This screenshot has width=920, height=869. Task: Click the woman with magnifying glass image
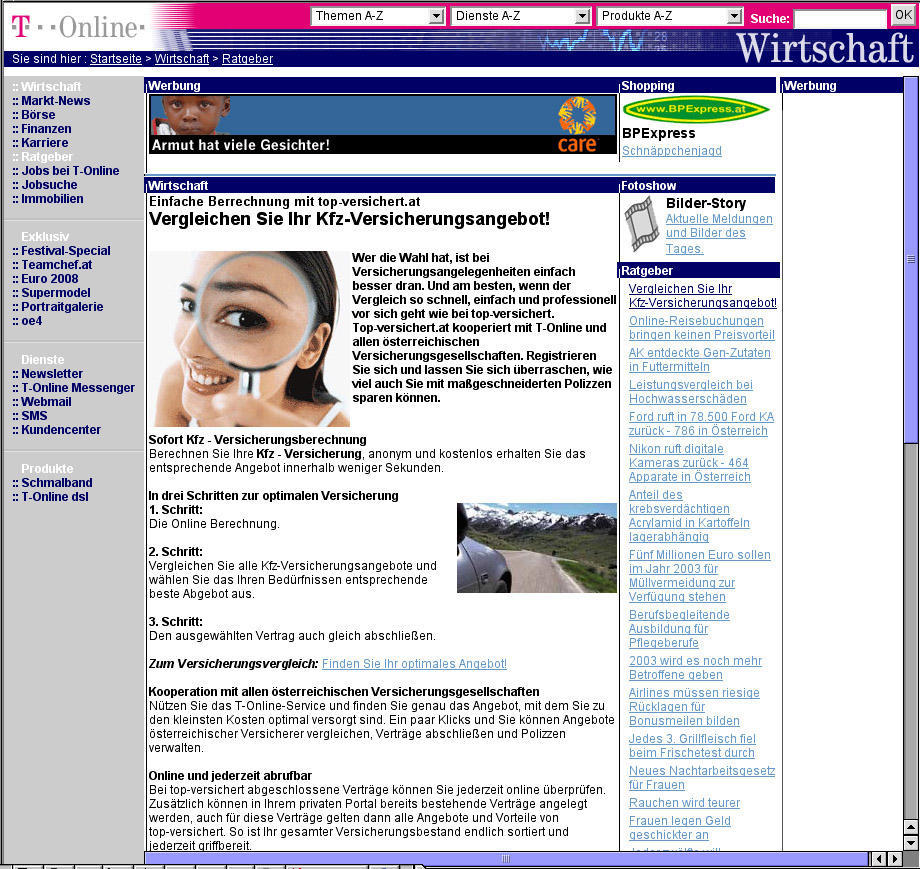(249, 338)
